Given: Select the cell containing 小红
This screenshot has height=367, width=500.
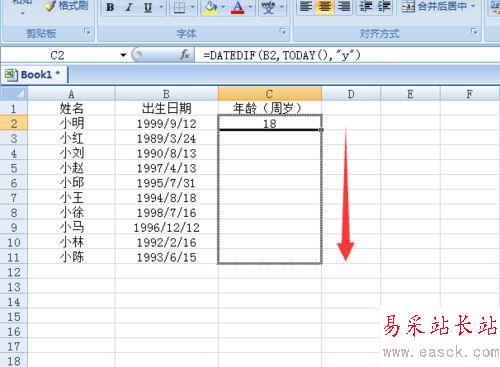Looking at the screenshot, I should [x=71, y=138].
